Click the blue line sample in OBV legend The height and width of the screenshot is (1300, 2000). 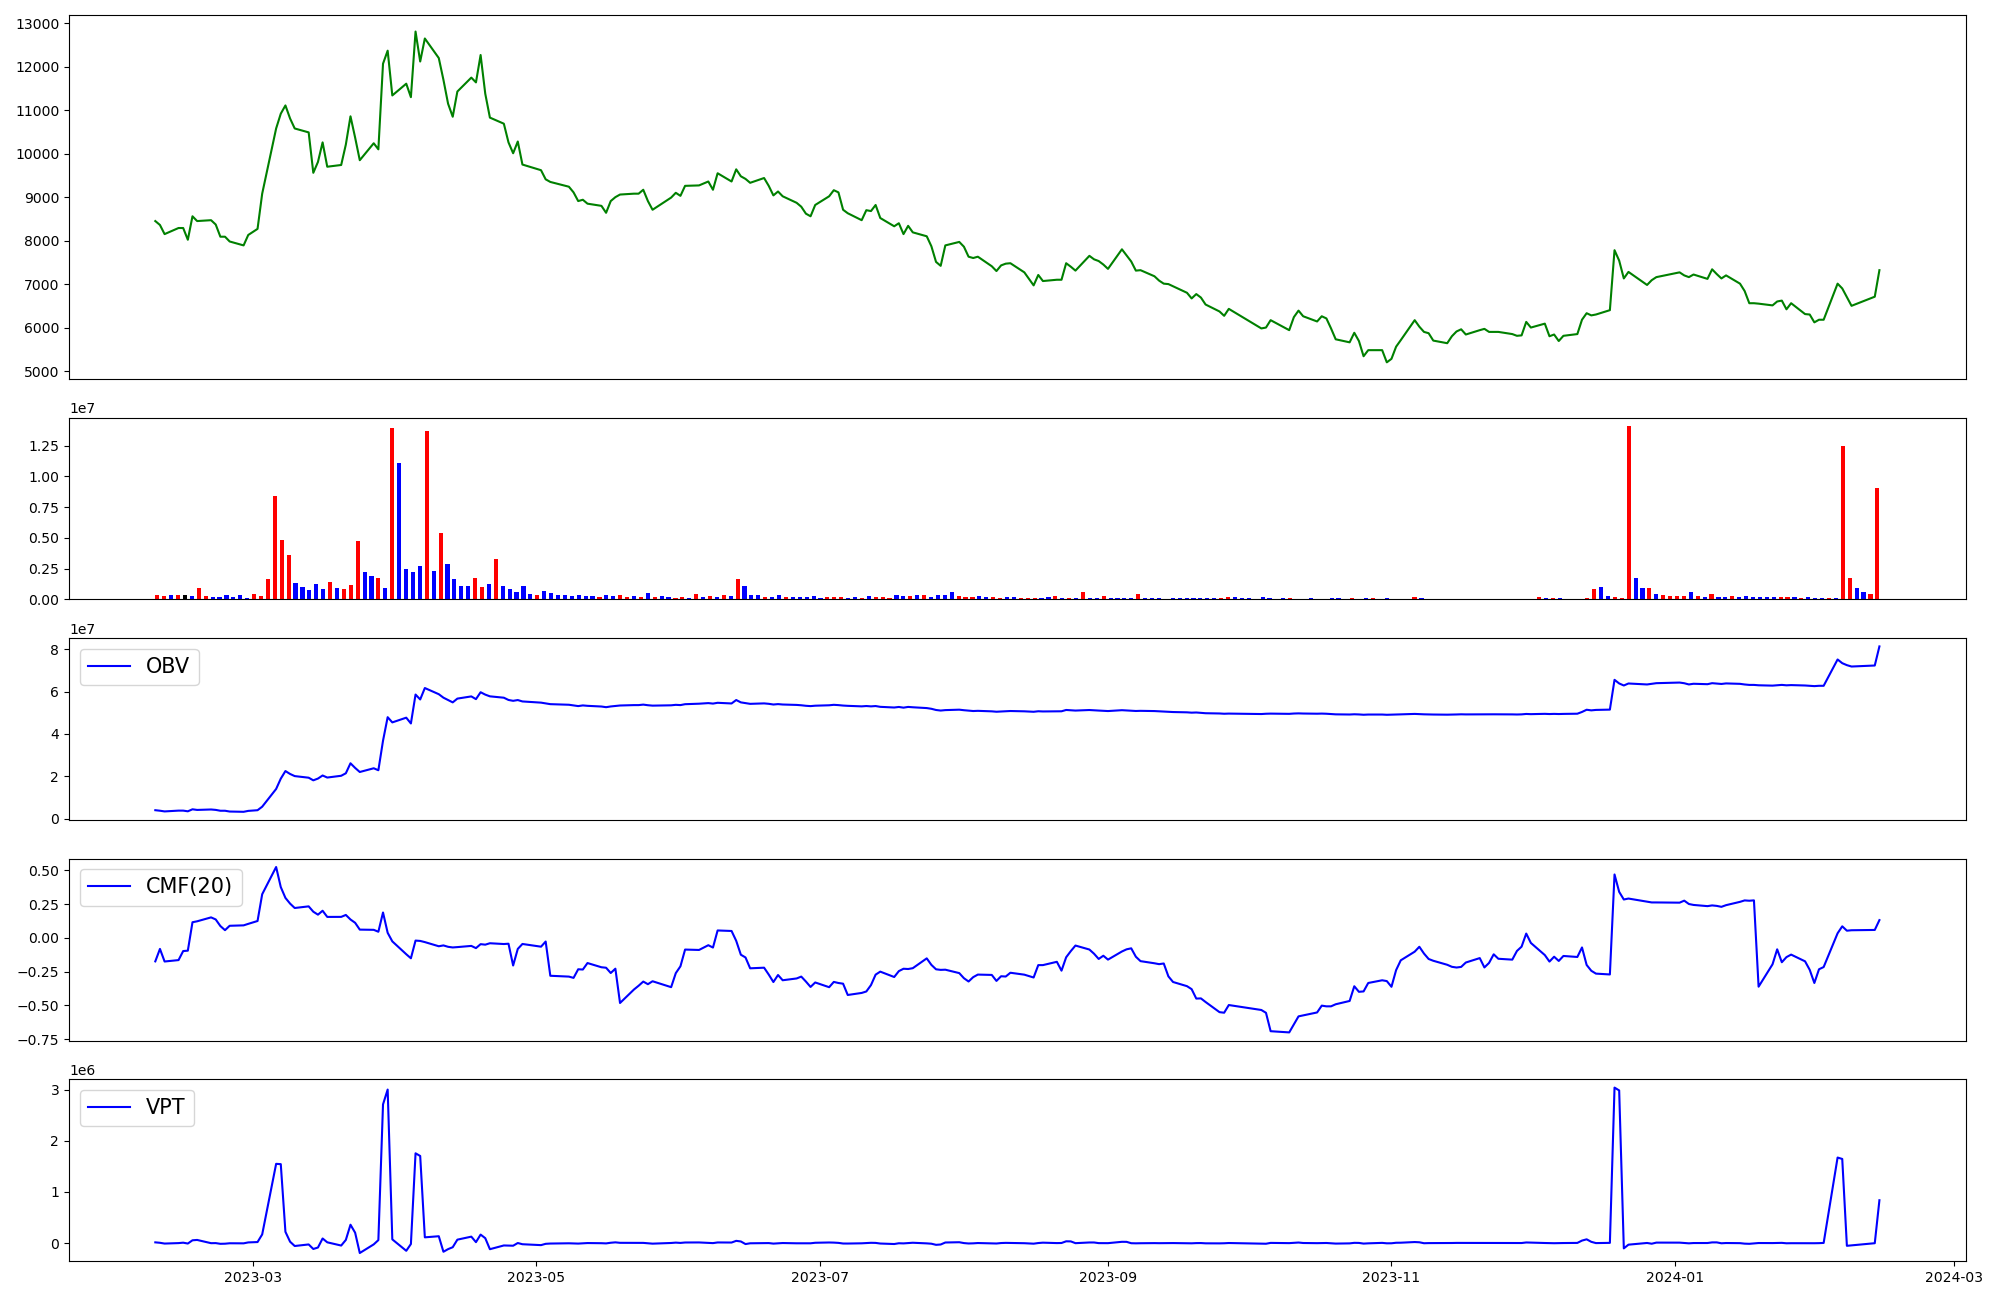110,667
